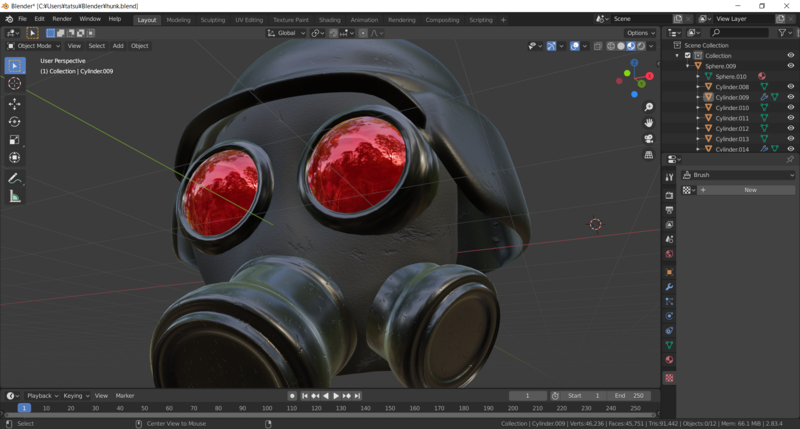Select the Cursor tool in the viewport toolbar
The image size is (800, 429).
click(x=14, y=84)
